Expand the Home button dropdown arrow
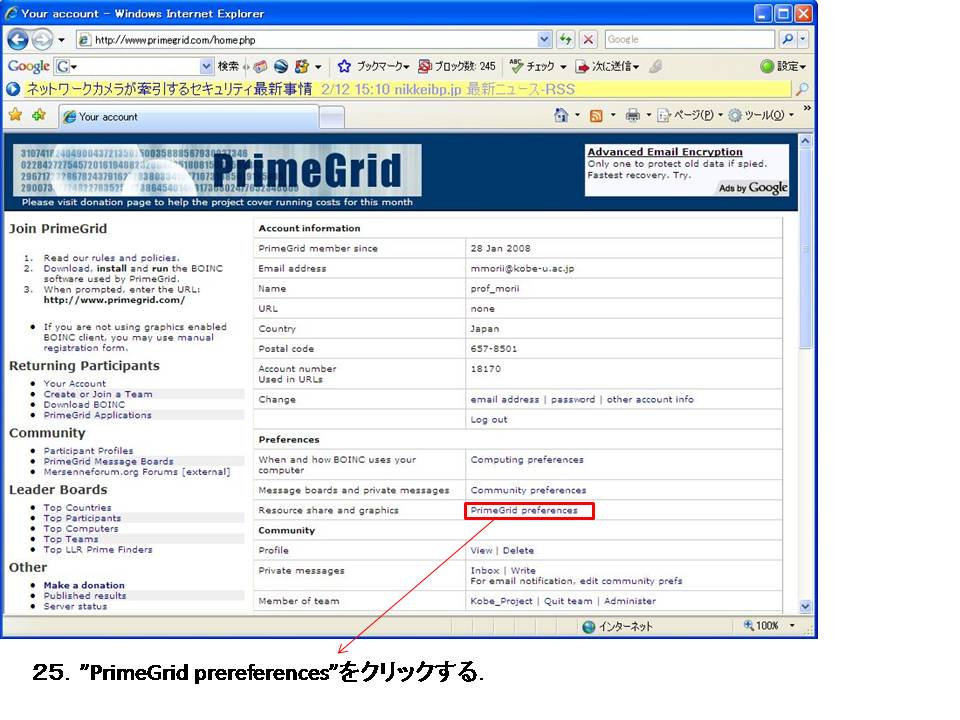960x720 pixels. click(x=577, y=115)
